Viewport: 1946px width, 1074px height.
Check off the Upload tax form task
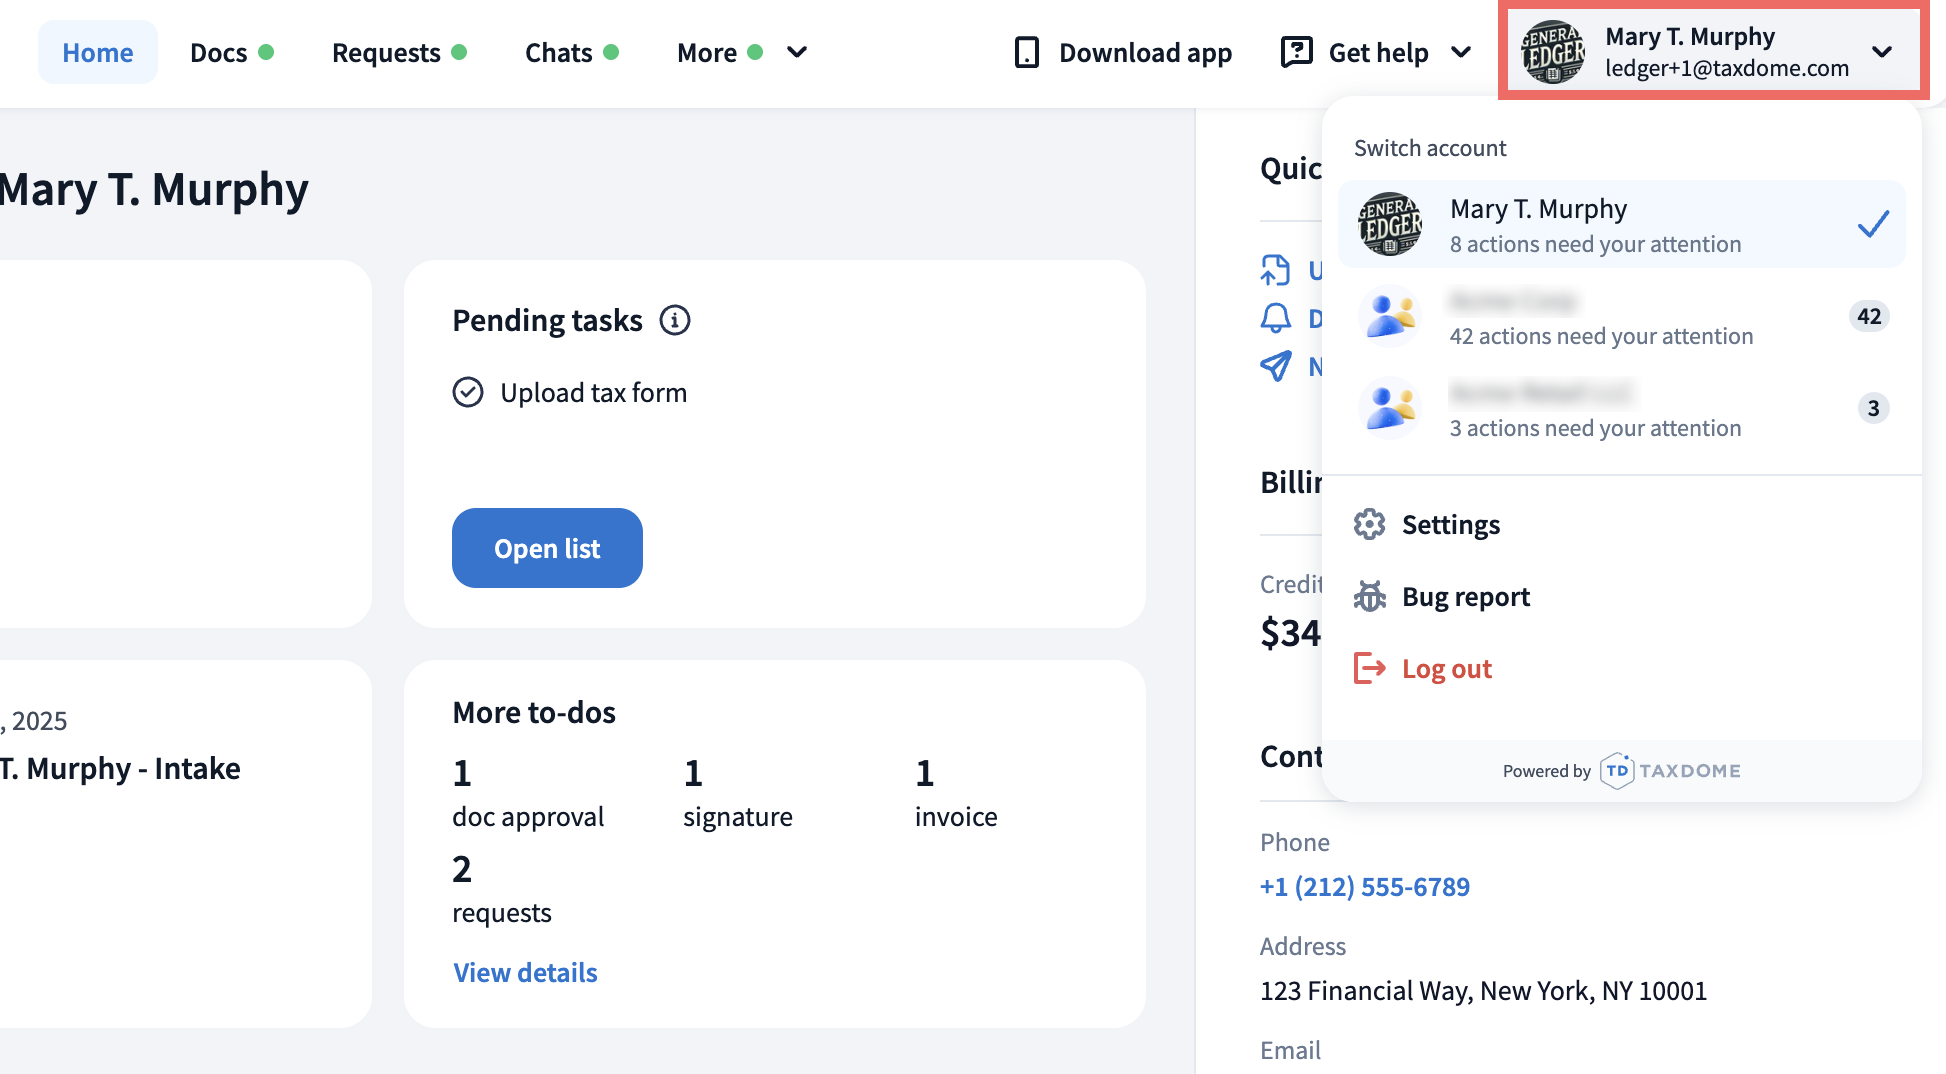(468, 392)
